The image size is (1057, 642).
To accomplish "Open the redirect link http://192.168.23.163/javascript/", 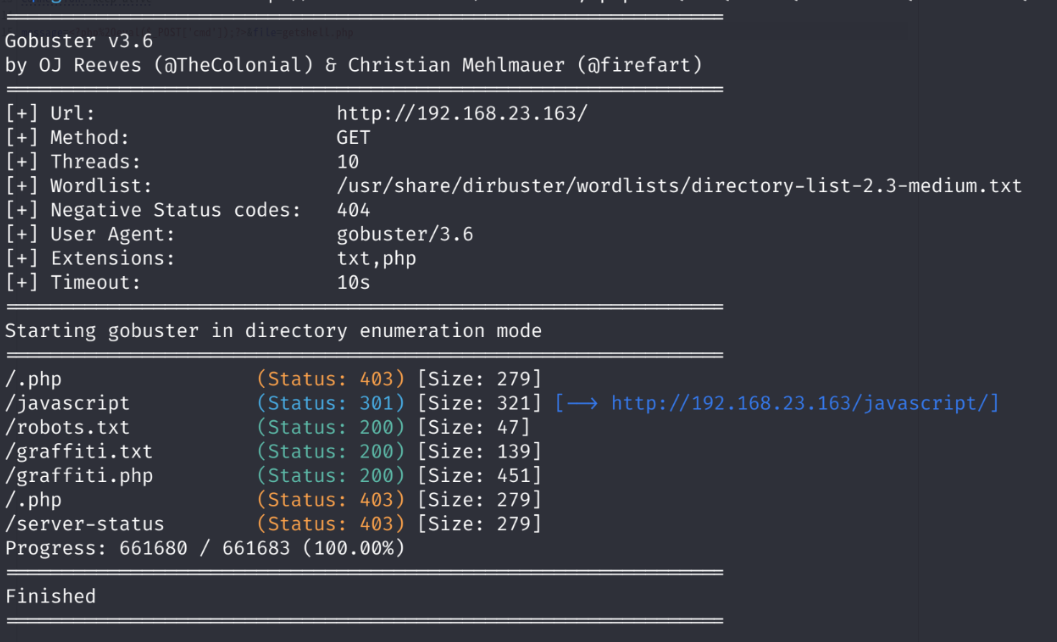I will point(799,403).
